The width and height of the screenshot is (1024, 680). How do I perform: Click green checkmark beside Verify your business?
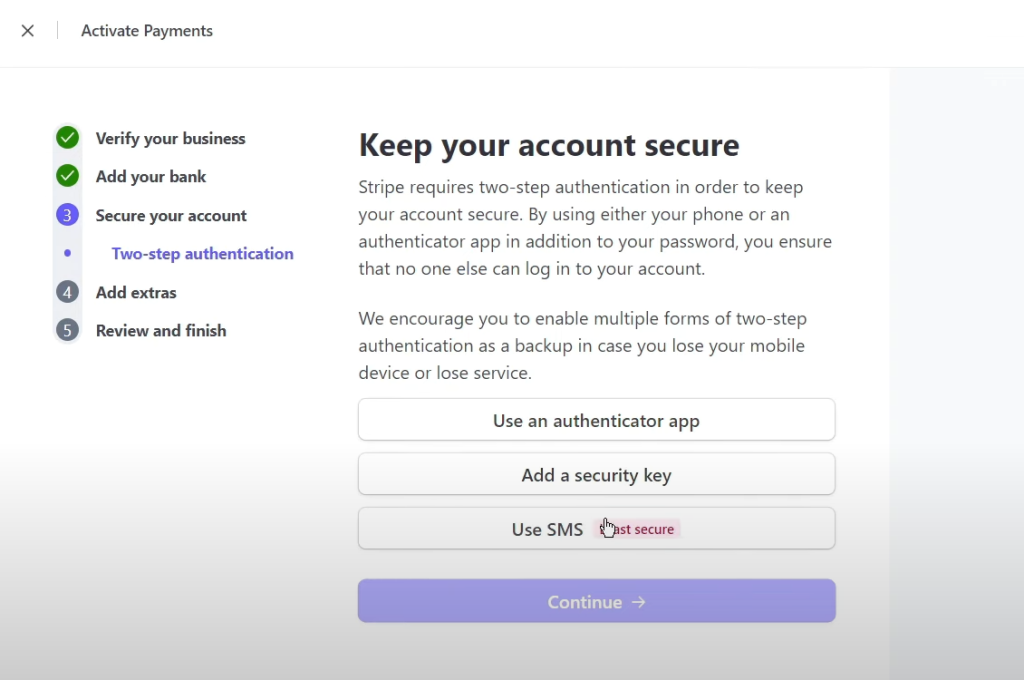click(x=67, y=138)
